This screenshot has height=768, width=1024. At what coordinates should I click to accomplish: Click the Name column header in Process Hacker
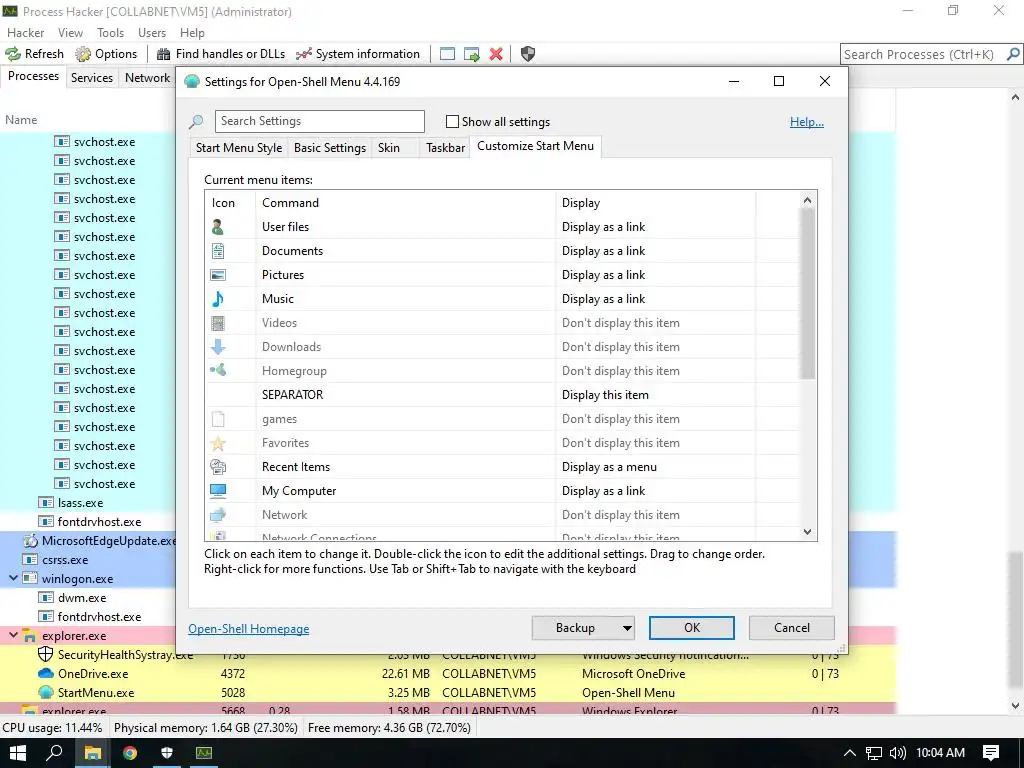tap(22, 120)
